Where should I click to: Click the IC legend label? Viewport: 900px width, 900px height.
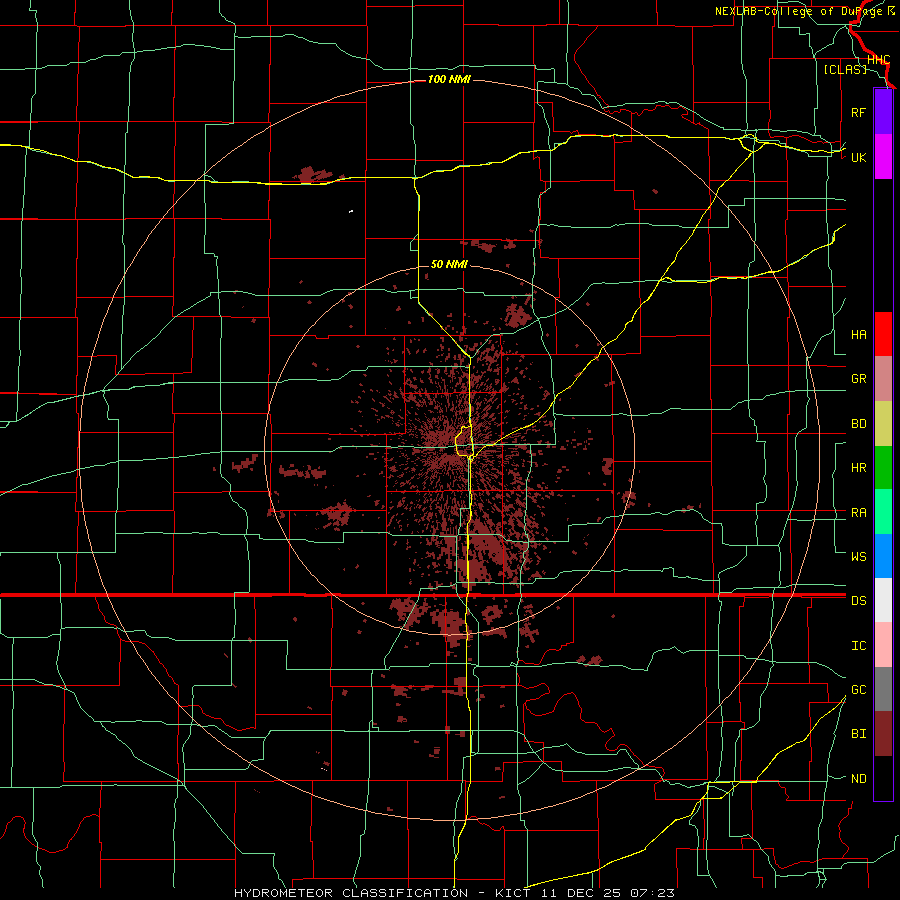point(858,646)
